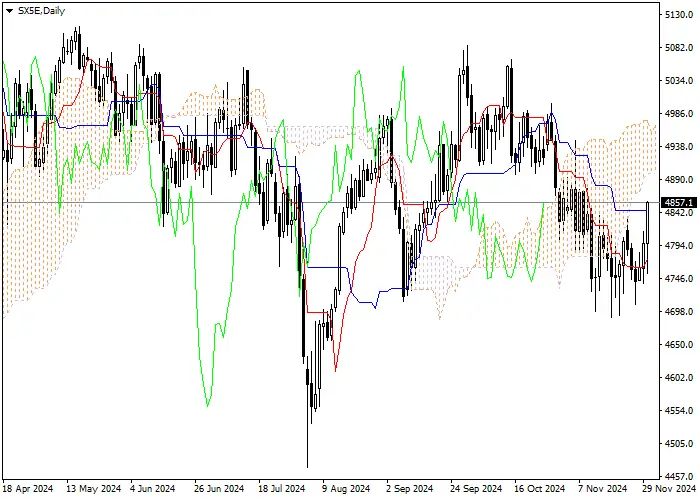Viewport: 700px width, 500px height.
Task: Select the 18 Jul 2024 date label
Action: 281,489
